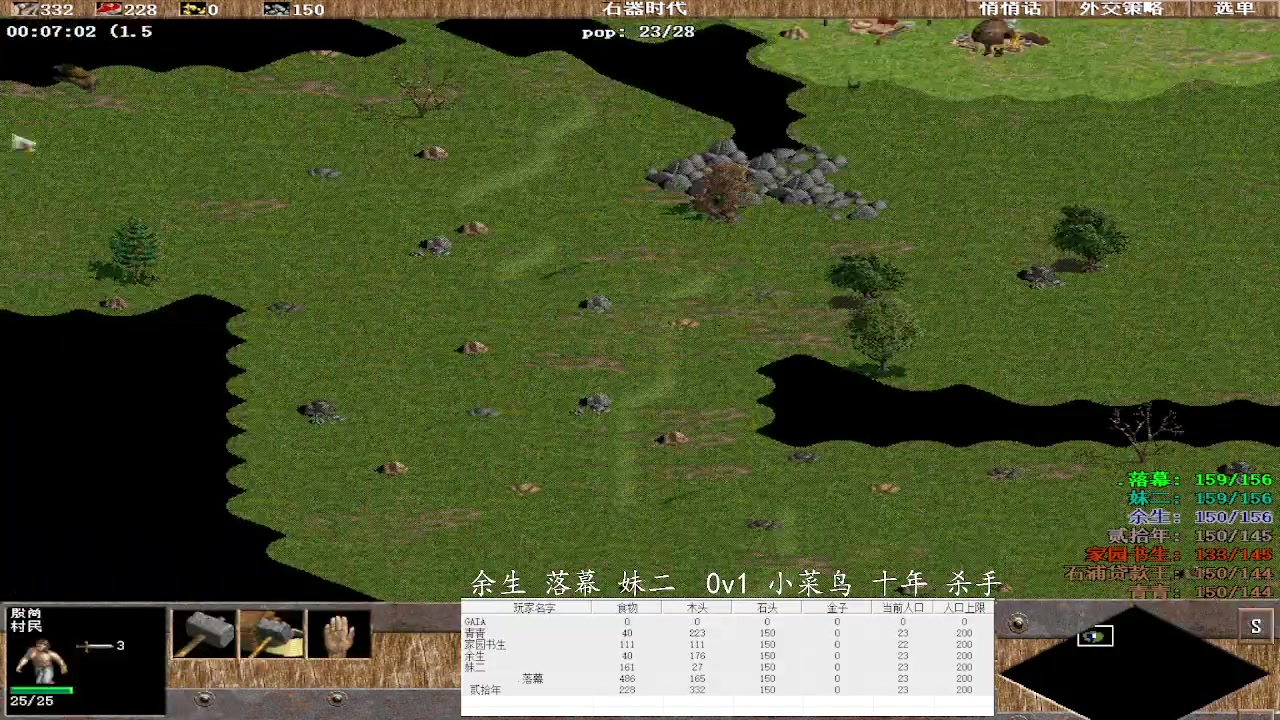
Task: Click the minimap viewport rectangle
Action: point(1095,636)
